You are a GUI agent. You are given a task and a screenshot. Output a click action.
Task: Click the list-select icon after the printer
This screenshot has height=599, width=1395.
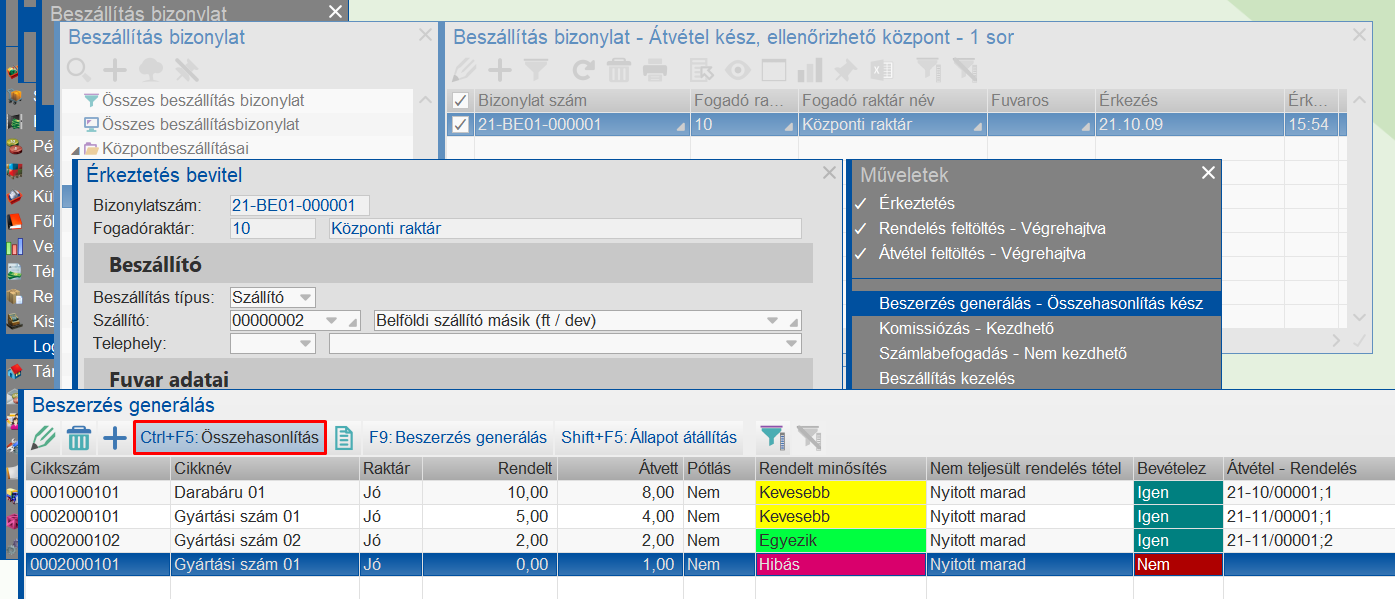703,70
